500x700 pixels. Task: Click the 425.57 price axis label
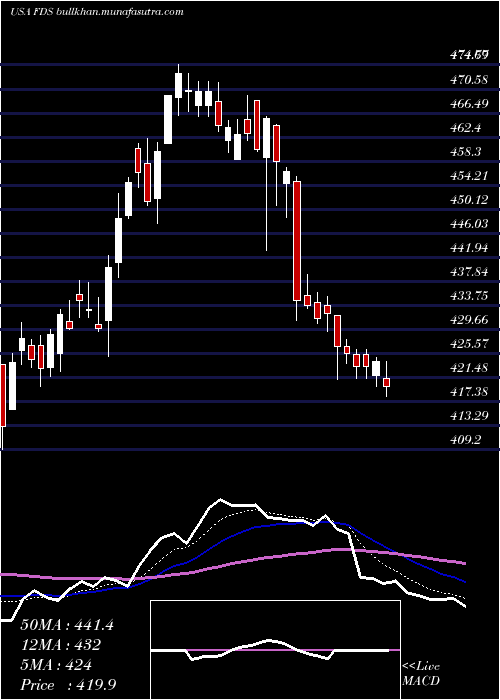tap(469, 344)
